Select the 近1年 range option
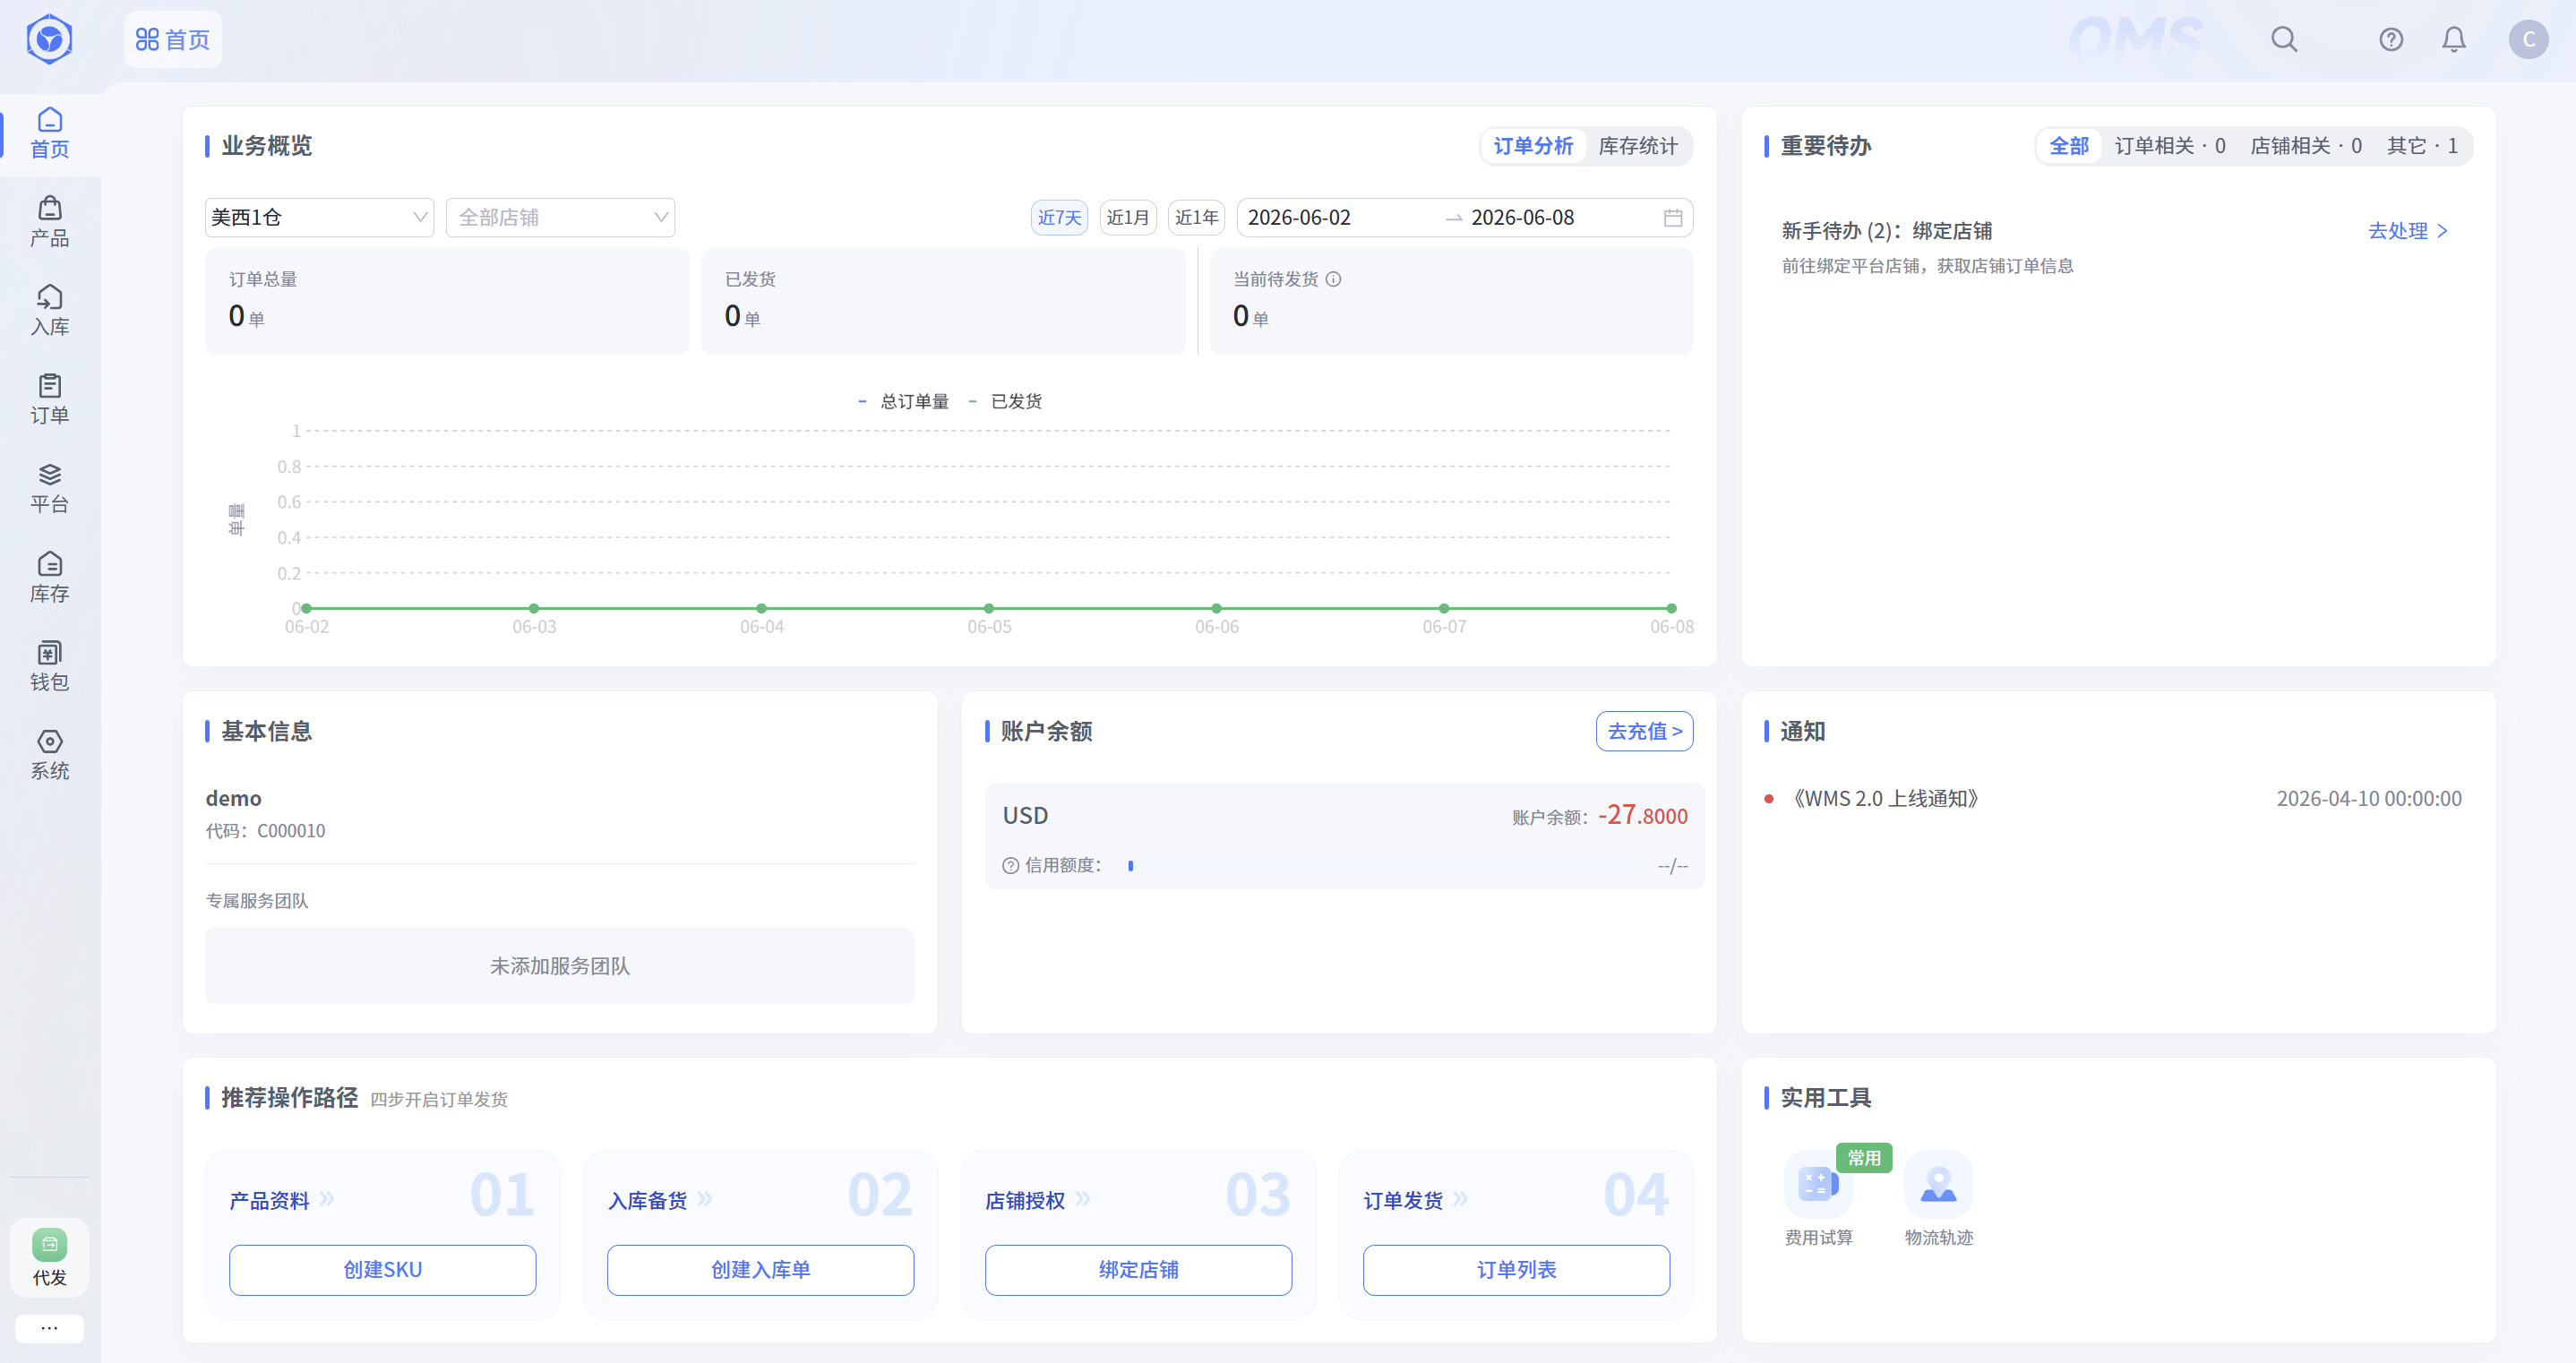 (x=1197, y=218)
